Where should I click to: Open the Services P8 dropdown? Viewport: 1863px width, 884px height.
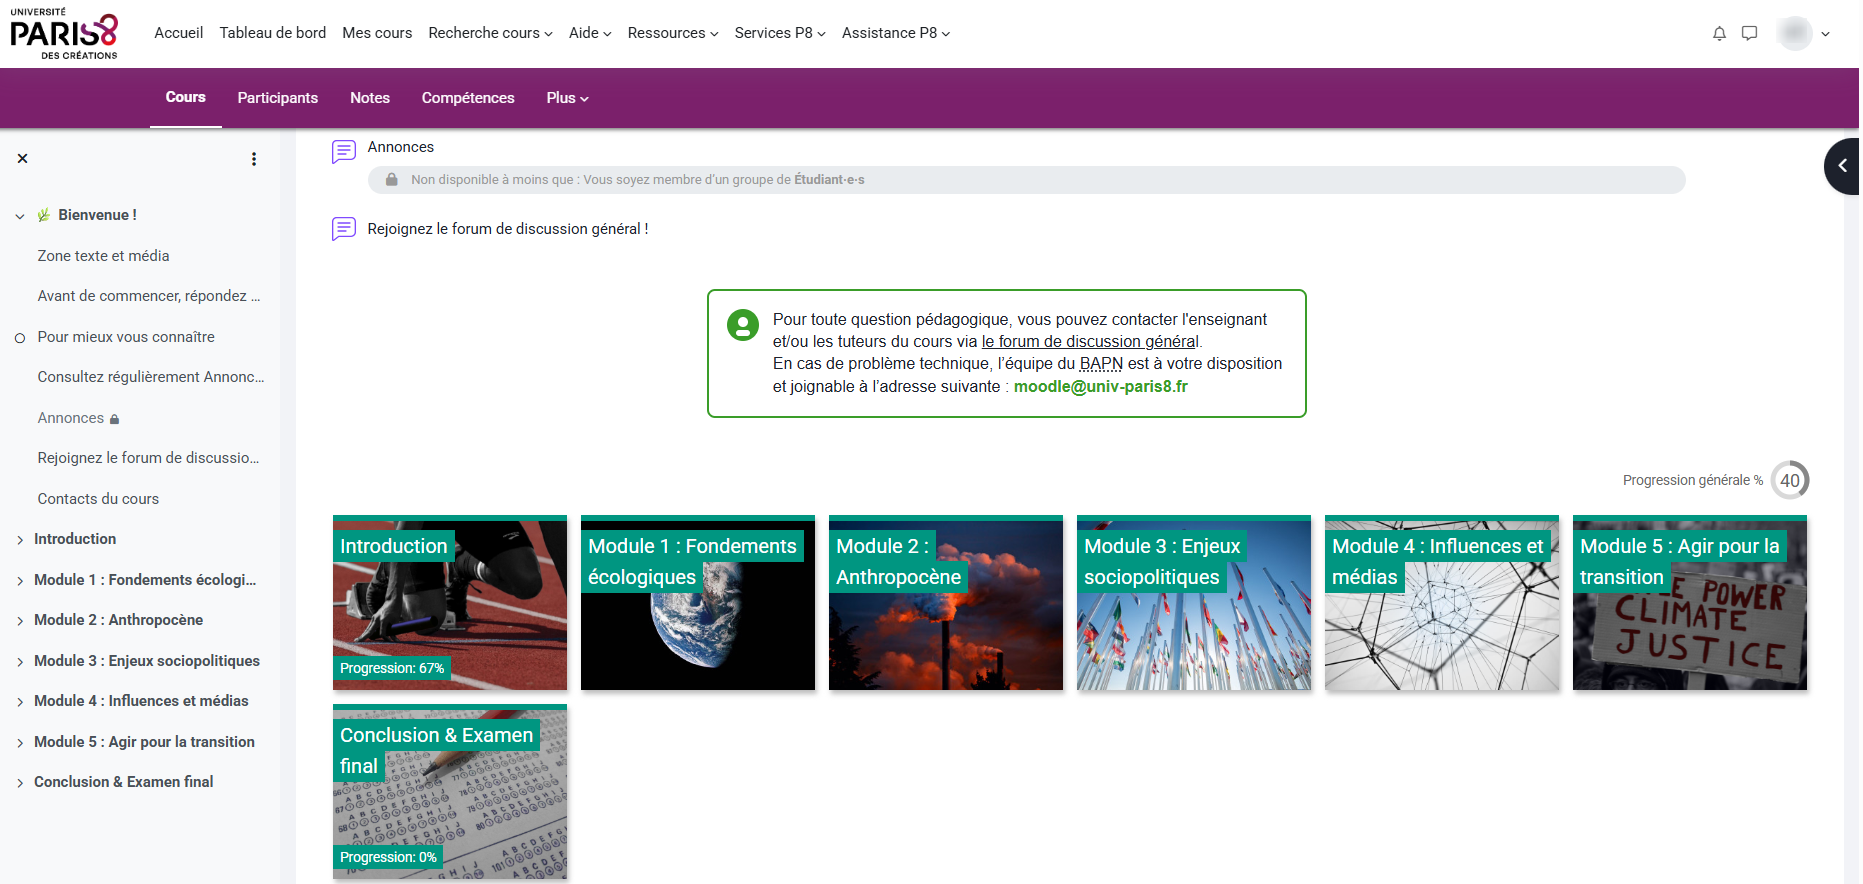coord(780,33)
